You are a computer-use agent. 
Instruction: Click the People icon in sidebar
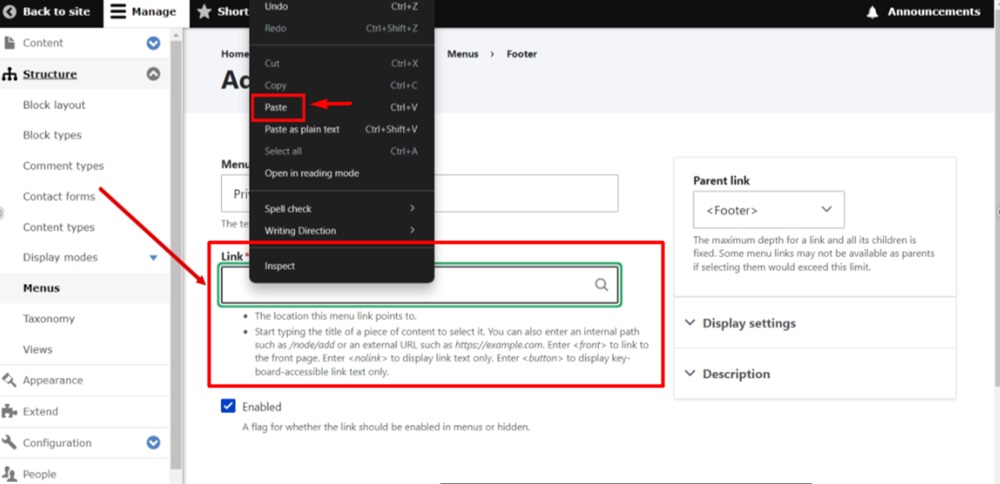pos(9,474)
